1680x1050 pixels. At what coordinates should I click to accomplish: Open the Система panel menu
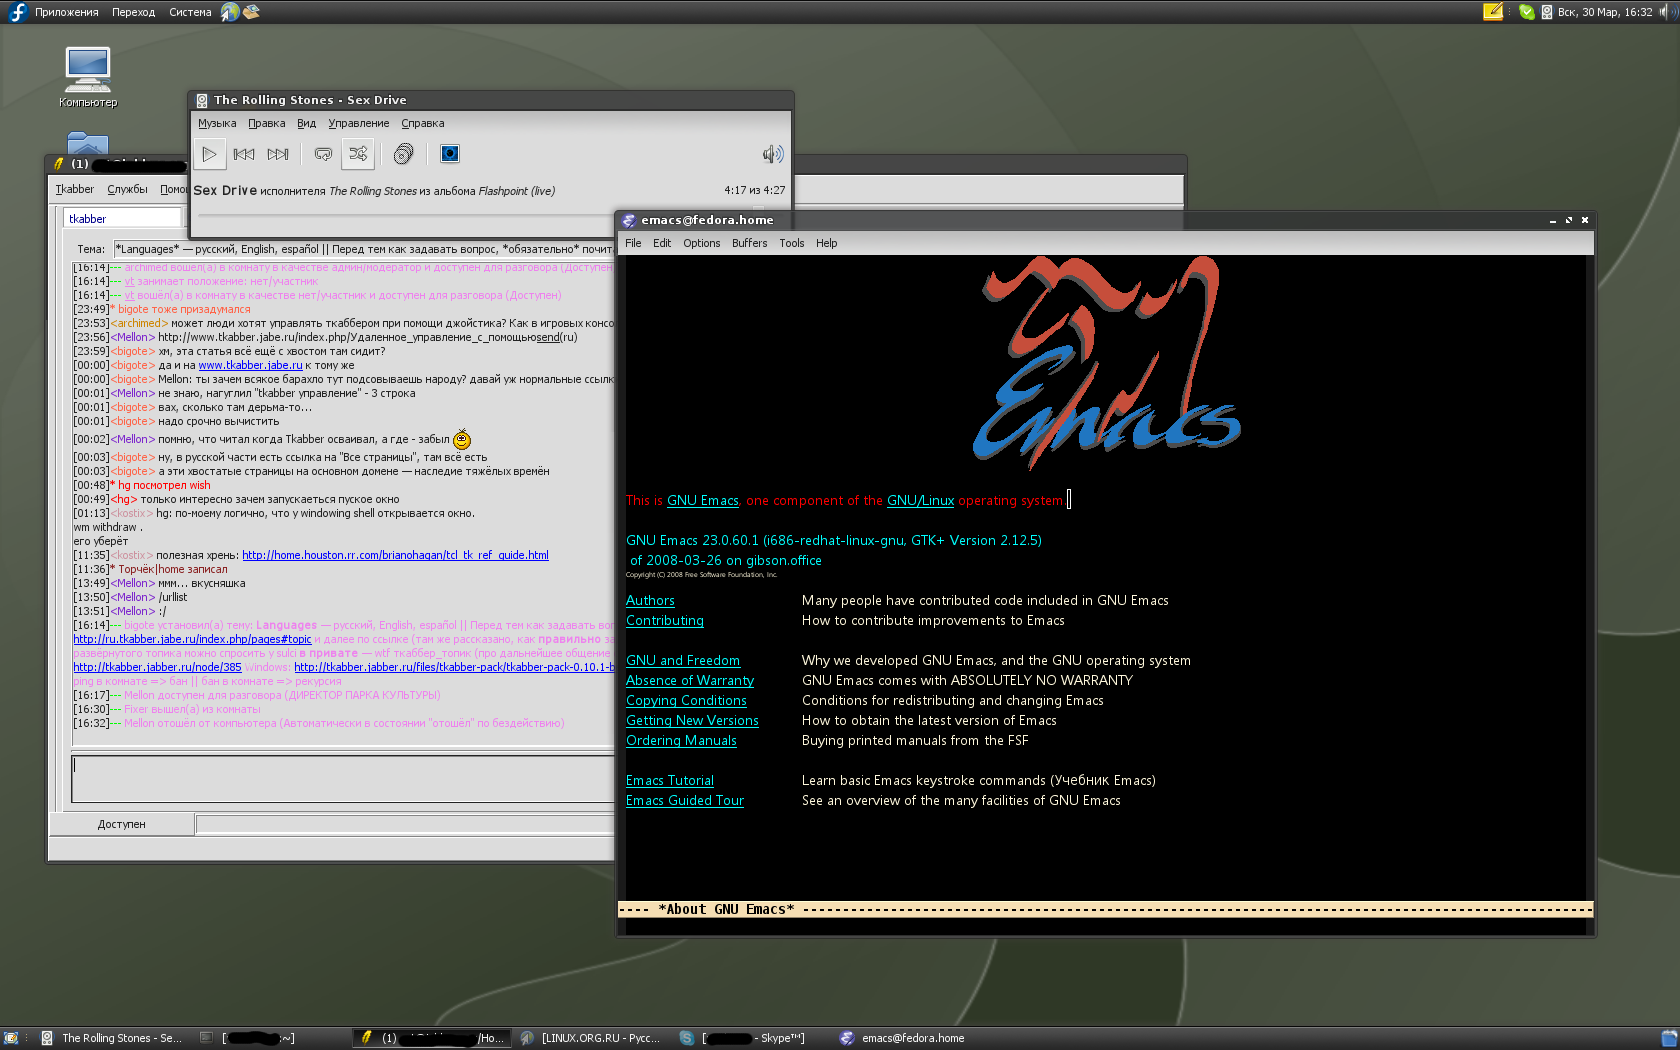click(190, 12)
